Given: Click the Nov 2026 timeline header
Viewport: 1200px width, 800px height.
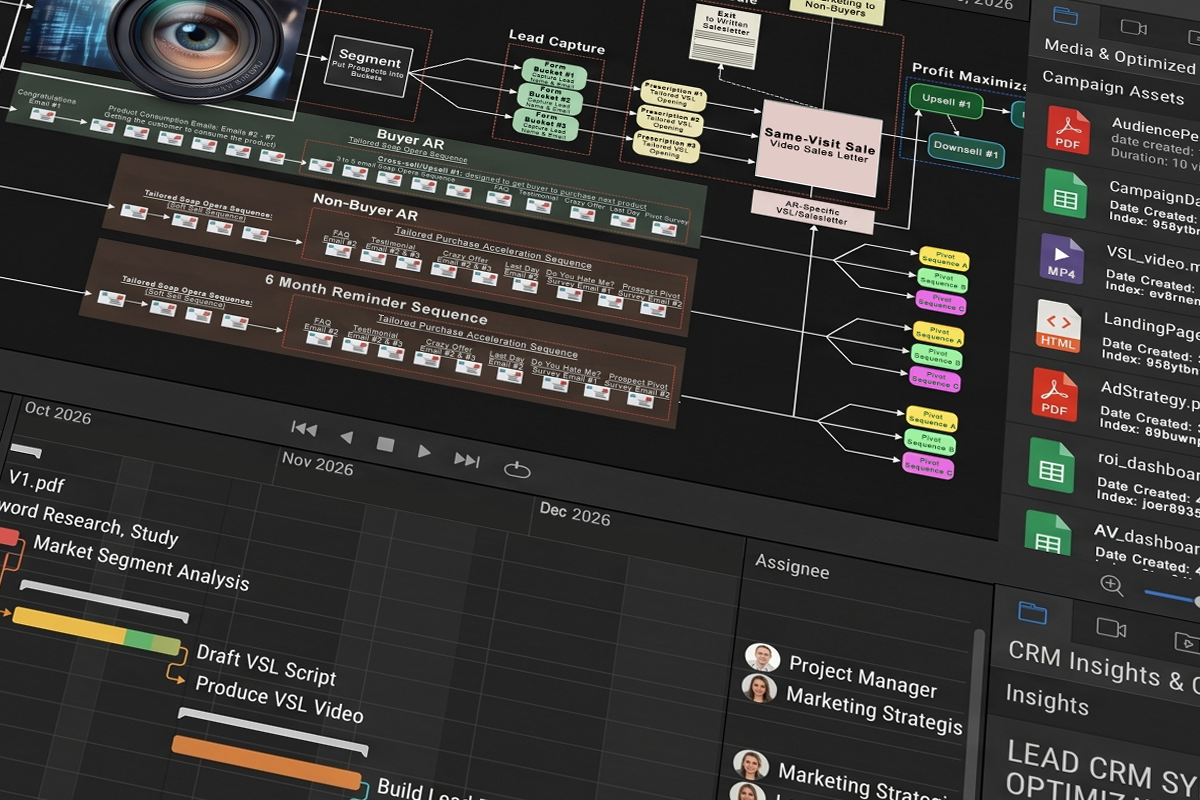Looking at the screenshot, I should click(x=318, y=463).
